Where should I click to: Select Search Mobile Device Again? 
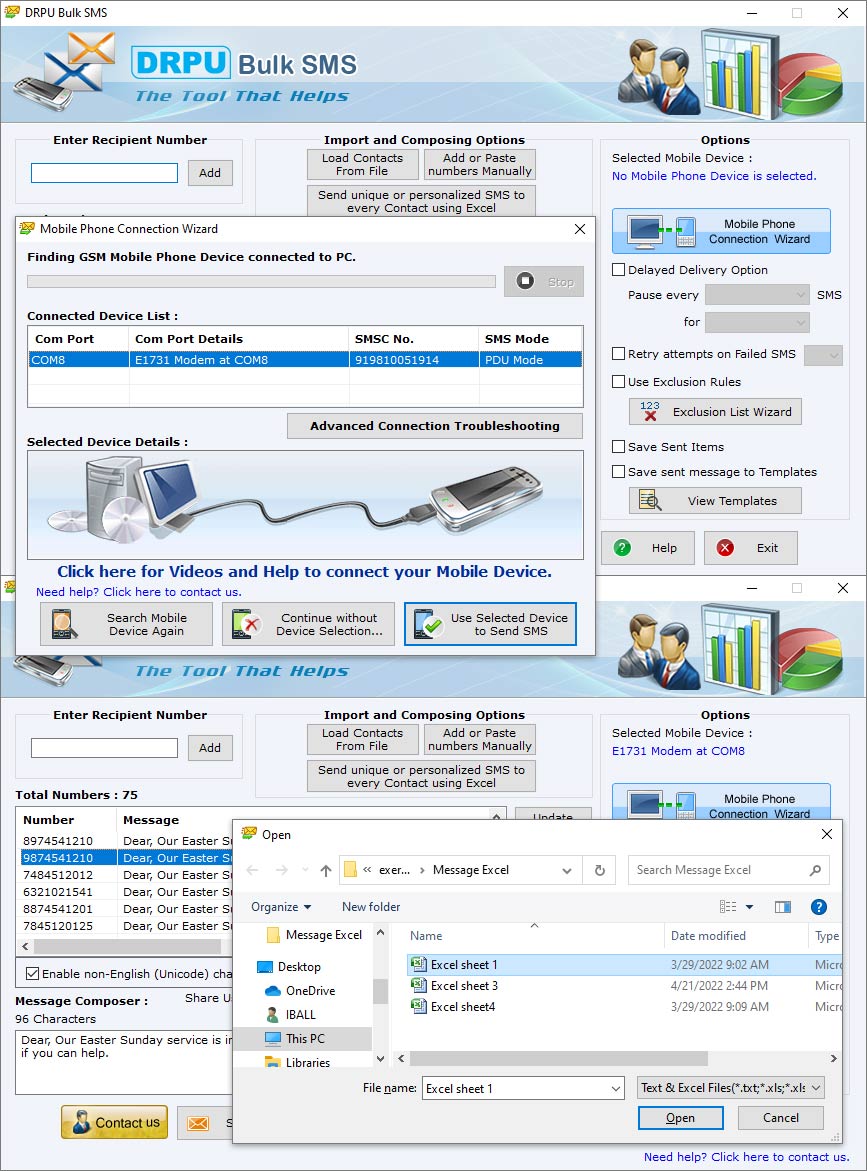tap(125, 623)
